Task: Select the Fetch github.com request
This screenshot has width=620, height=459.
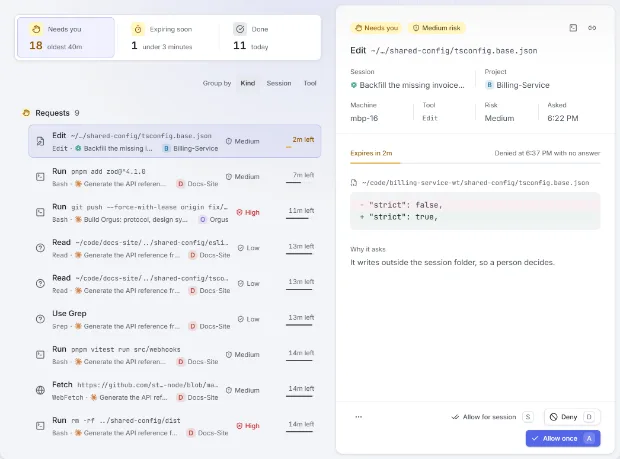Action: tap(174, 390)
